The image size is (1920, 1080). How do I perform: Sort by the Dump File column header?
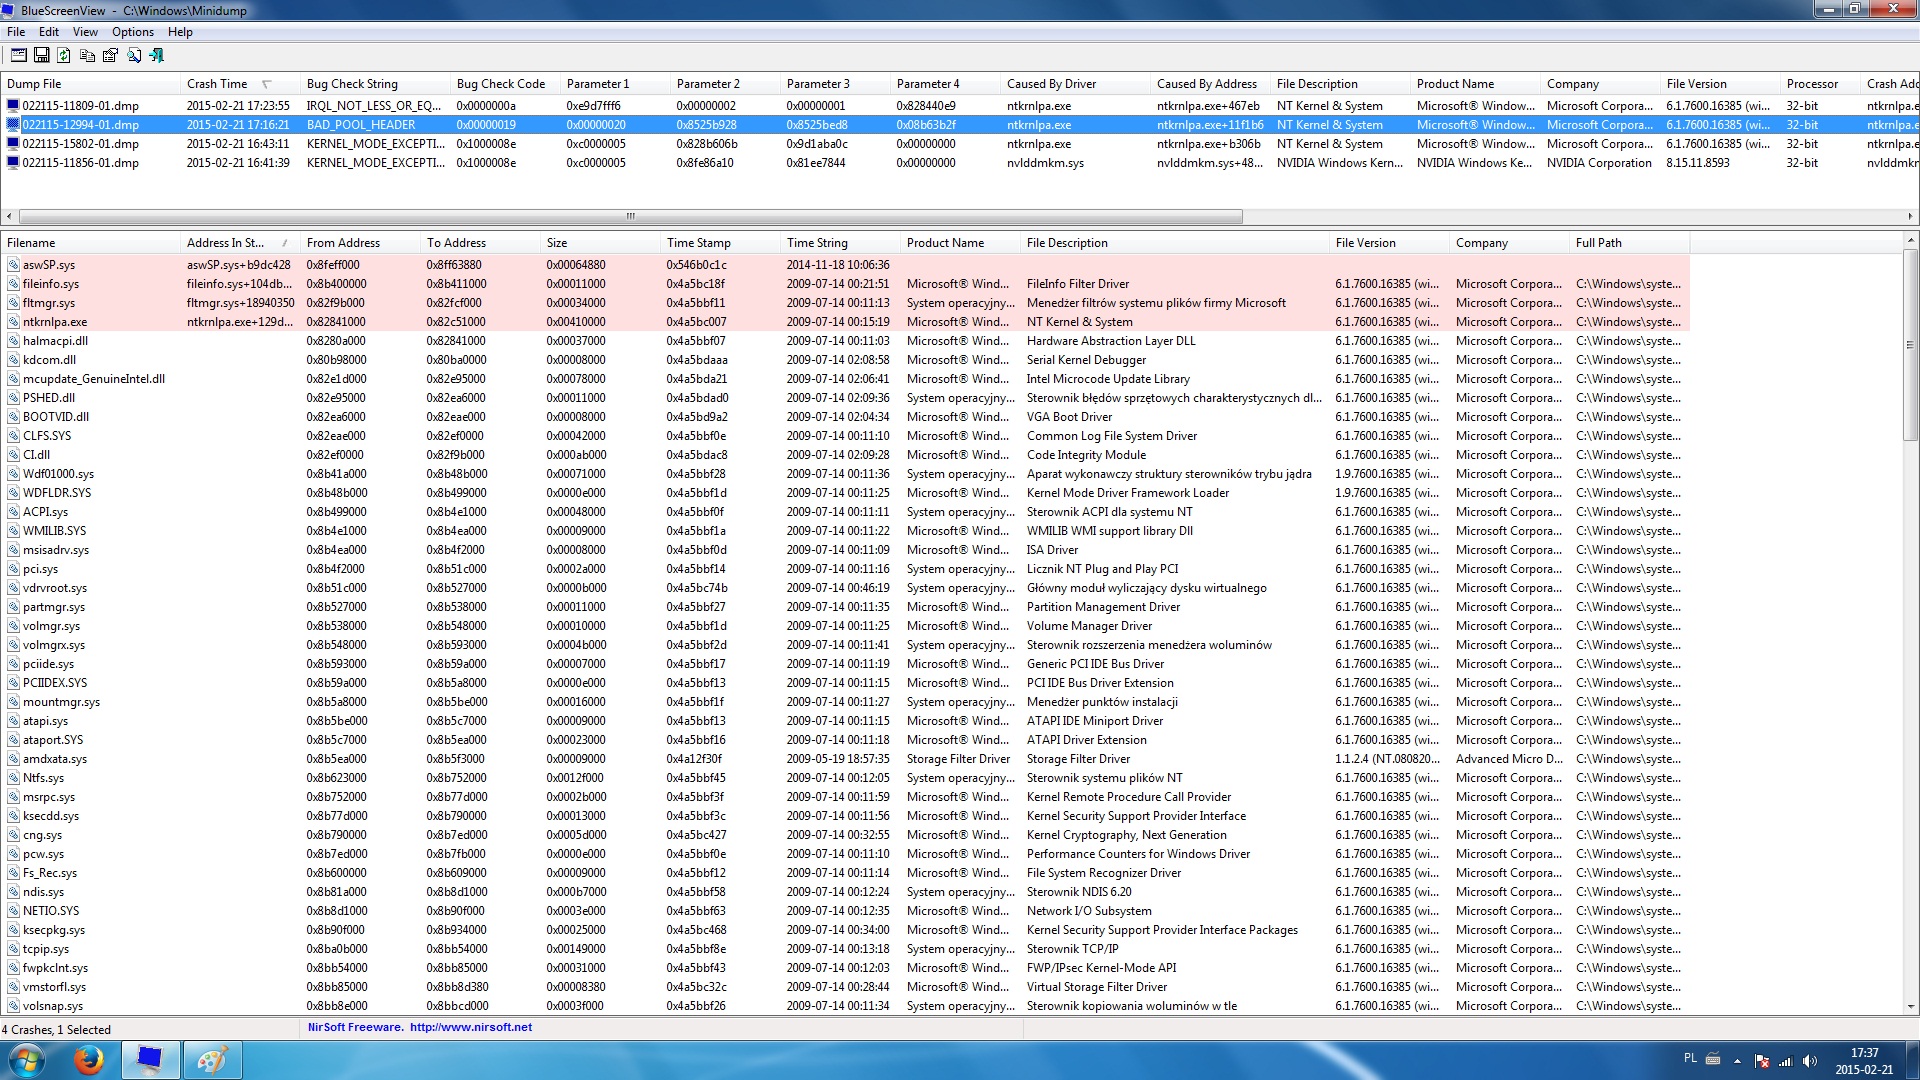(90, 84)
